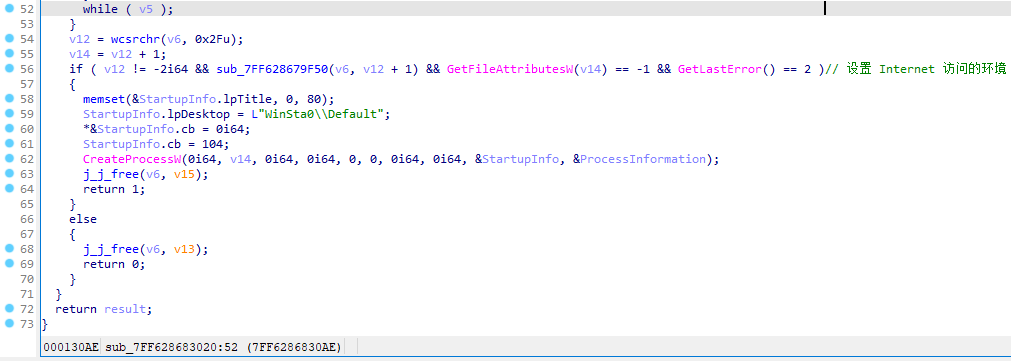This screenshot has width=1011, height=361.
Task: Click line number 57 in gutter
Action: pyautogui.click(x=26, y=84)
